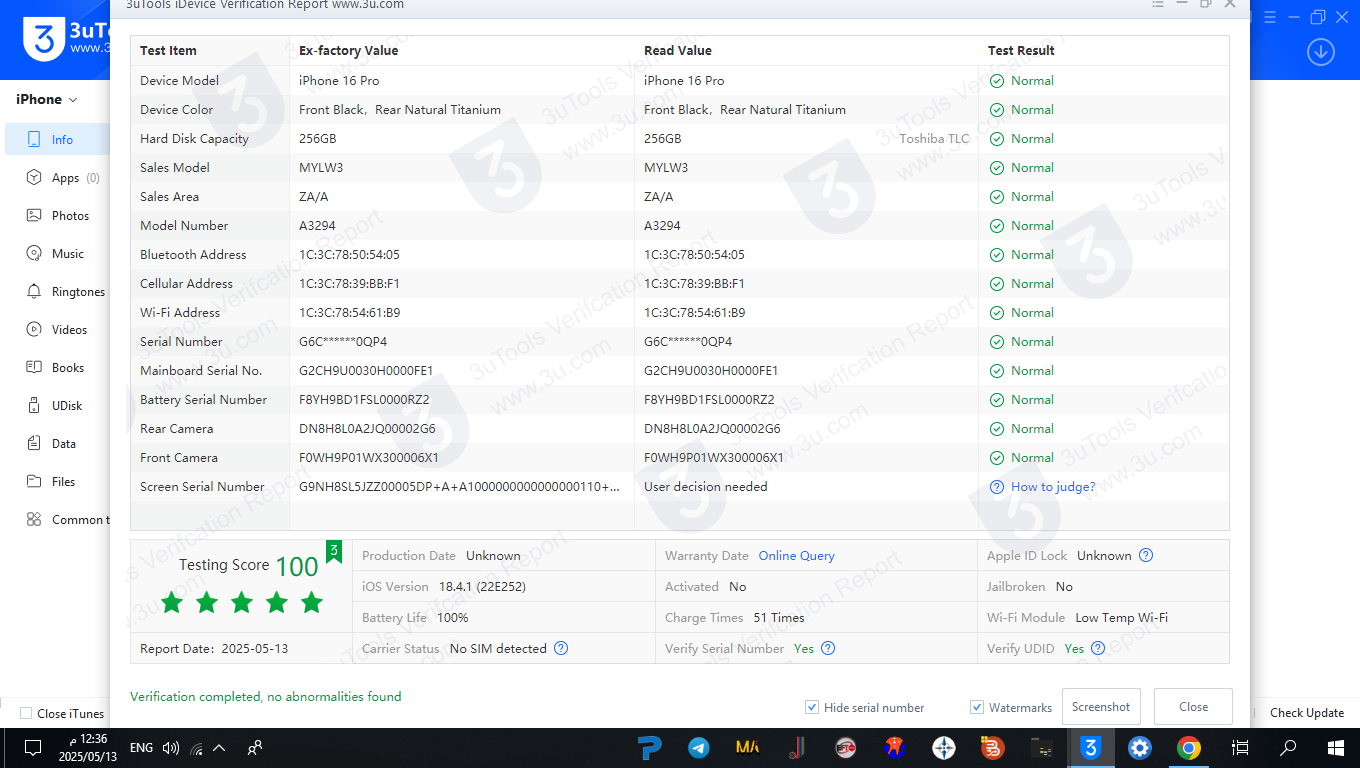Click the MYLW3 ex-factory sales model value
The height and width of the screenshot is (768, 1360).
point(321,168)
